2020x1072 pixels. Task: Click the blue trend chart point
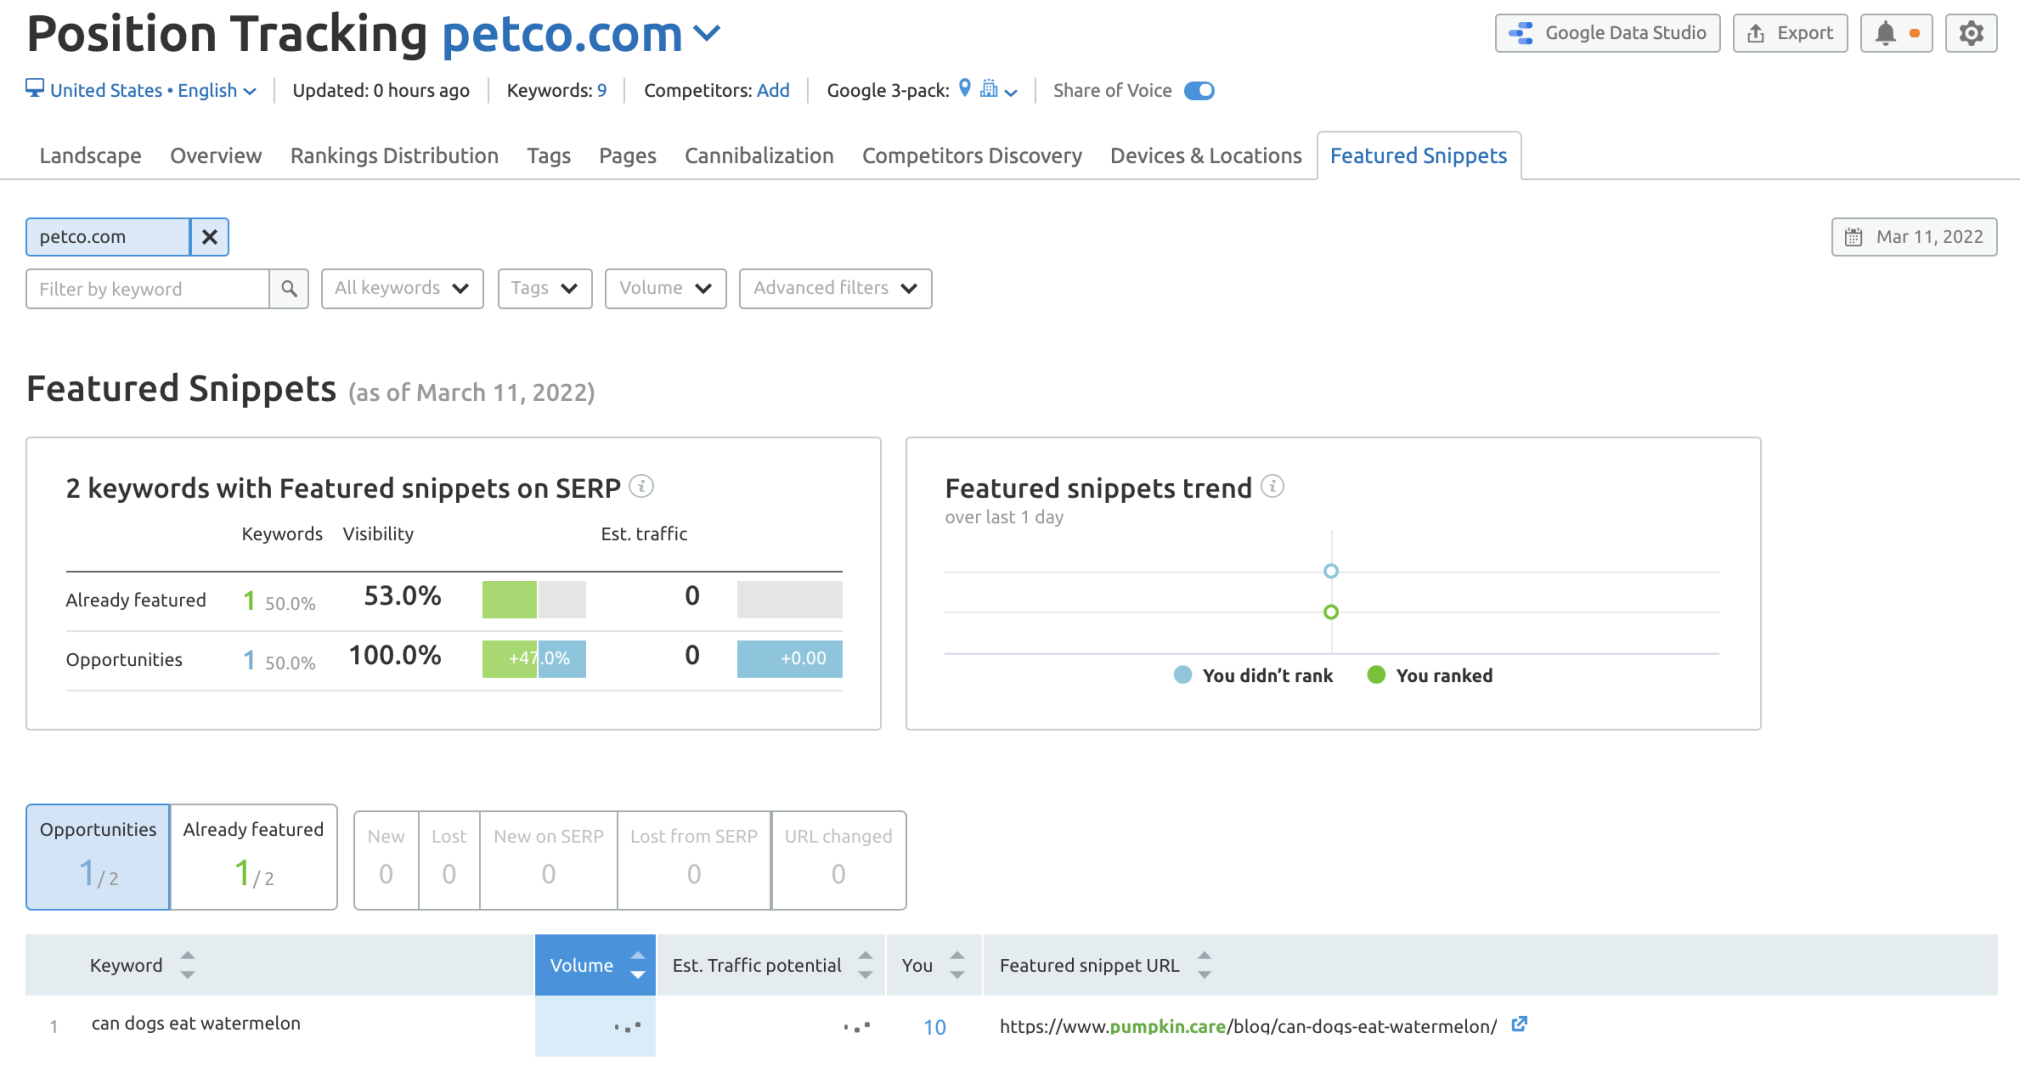[x=1331, y=571]
